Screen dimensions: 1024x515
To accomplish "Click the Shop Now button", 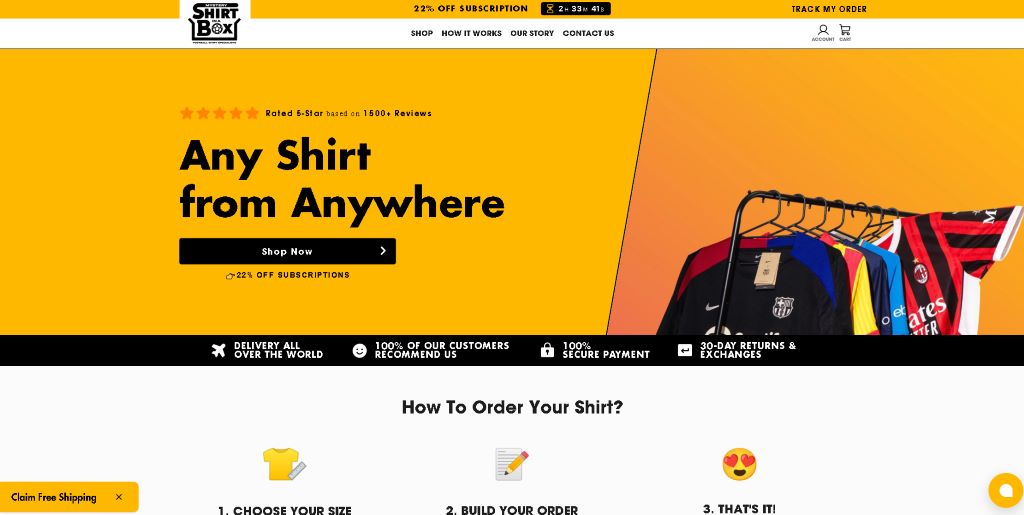I will pos(287,251).
